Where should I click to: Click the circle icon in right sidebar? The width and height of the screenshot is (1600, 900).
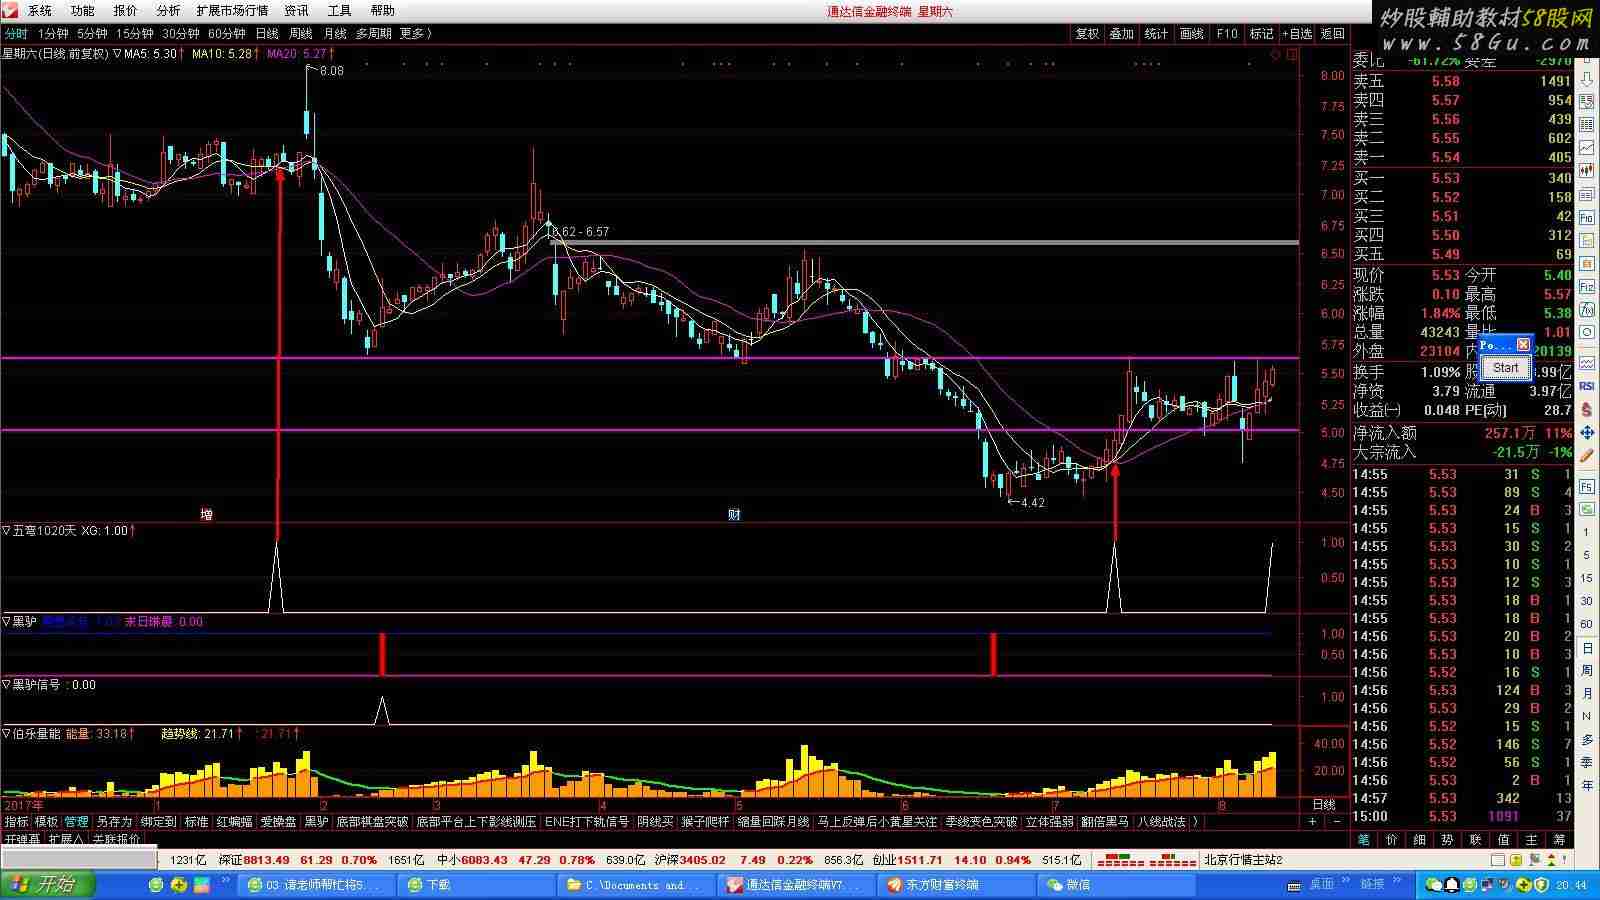[1587, 333]
